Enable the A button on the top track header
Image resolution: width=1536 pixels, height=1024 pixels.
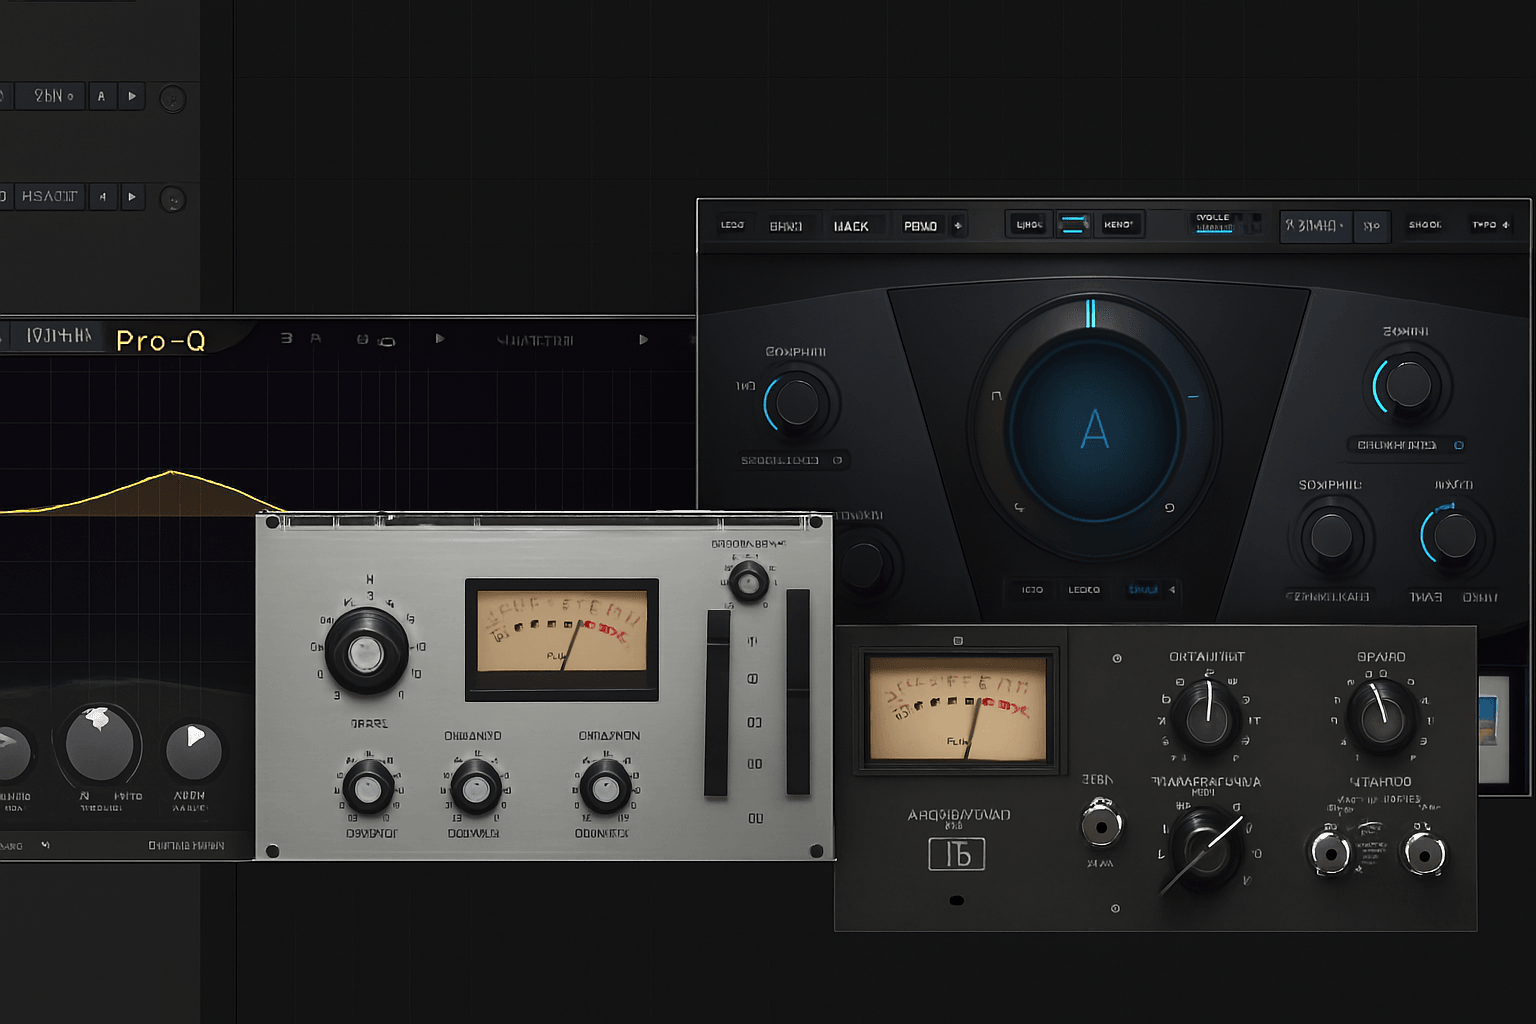[x=102, y=95]
